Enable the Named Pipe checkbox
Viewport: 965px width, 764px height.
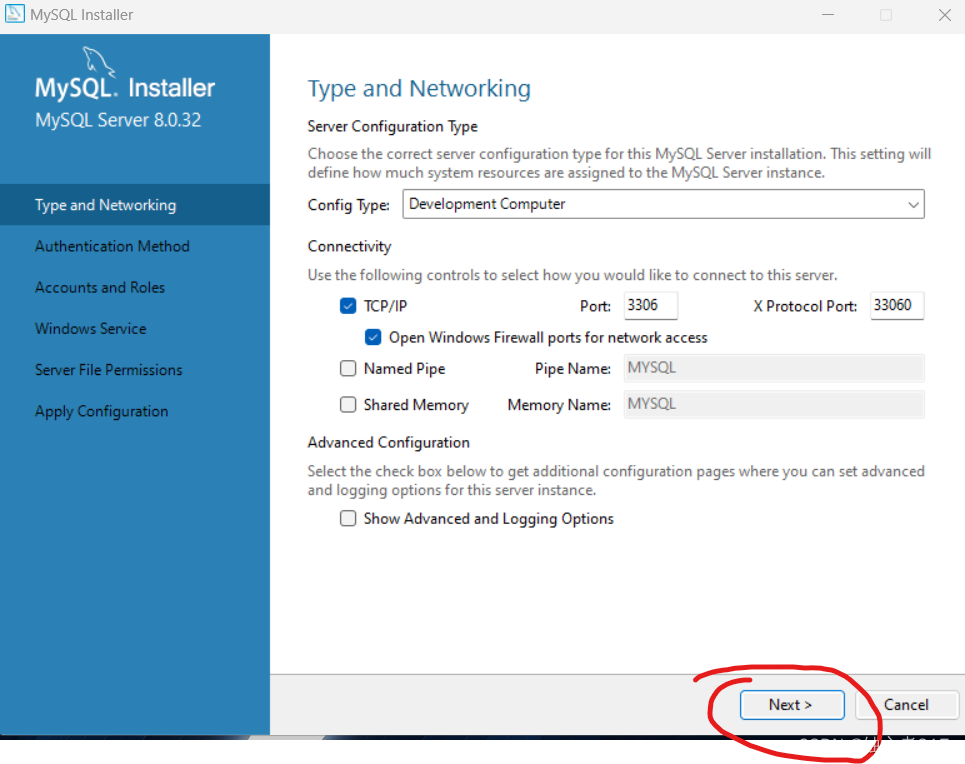(x=348, y=368)
